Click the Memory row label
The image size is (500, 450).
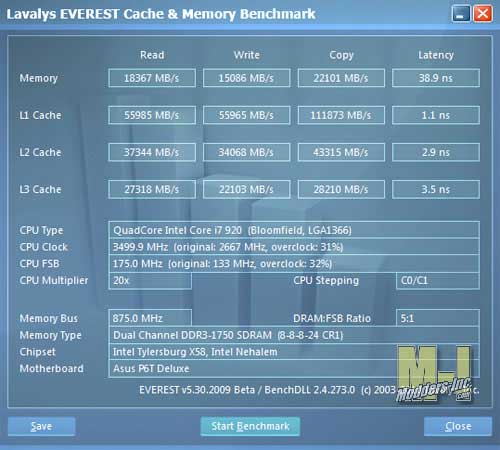point(39,78)
